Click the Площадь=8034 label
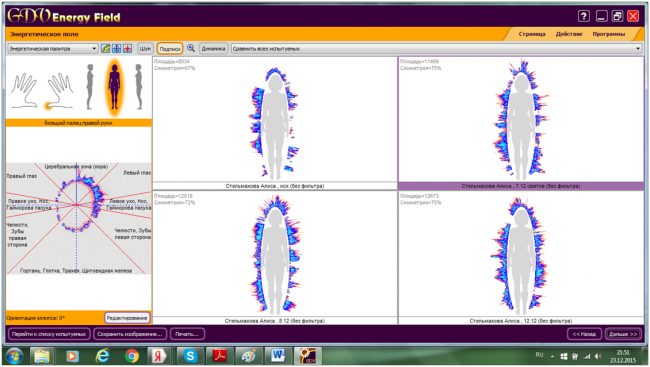The height and width of the screenshot is (367, 650). [172, 61]
